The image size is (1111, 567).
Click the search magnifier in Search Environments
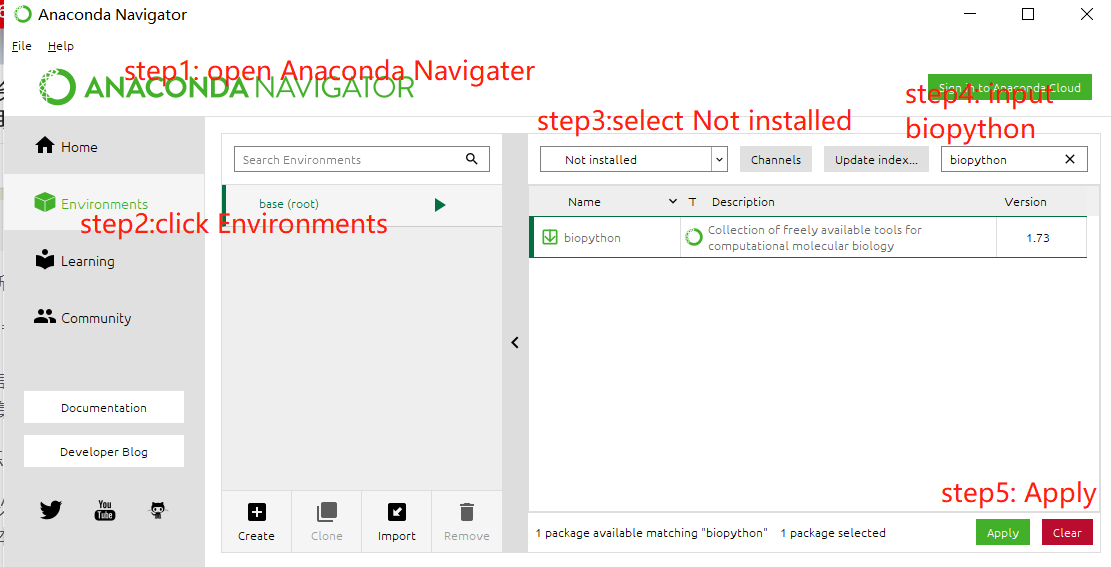[x=472, y=159]
